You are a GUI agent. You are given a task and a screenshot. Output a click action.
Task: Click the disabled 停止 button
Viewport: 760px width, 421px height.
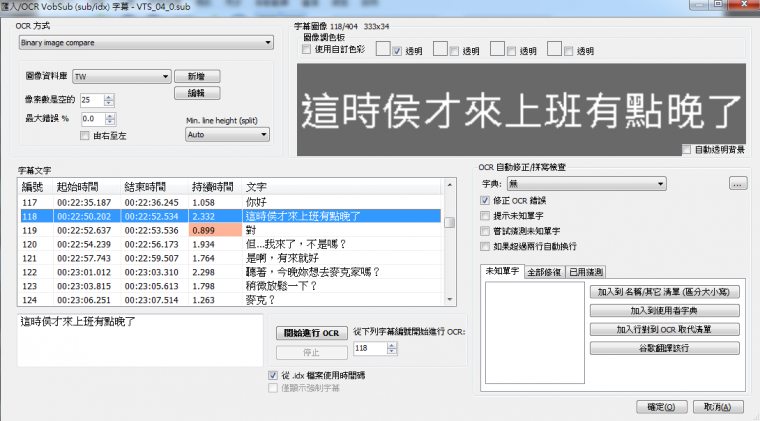tap(312, 353)
